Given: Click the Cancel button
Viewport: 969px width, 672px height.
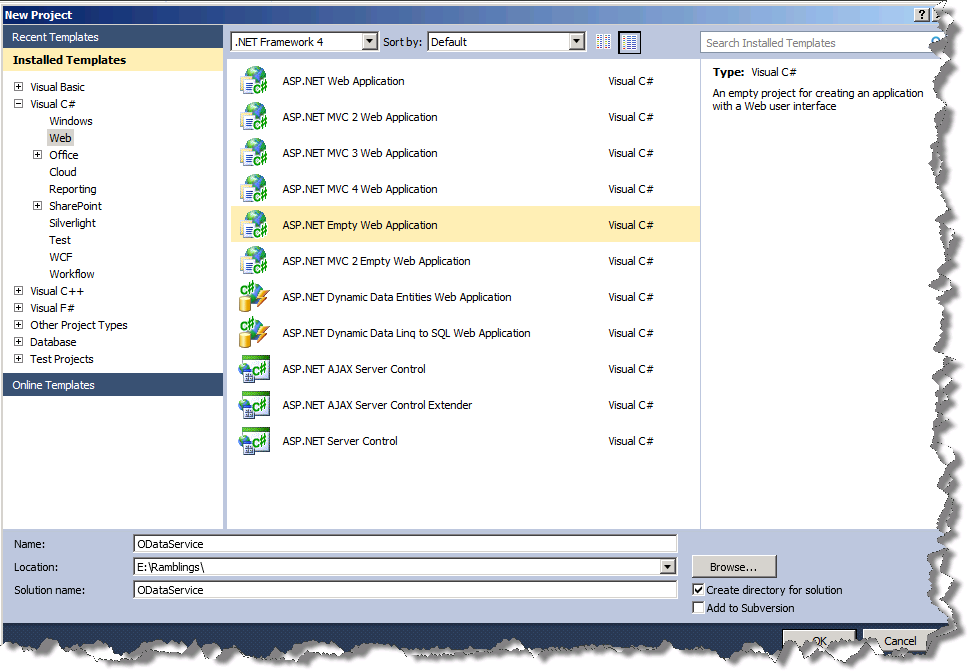Looking at the screenshot, I should (x=900, y=641).
